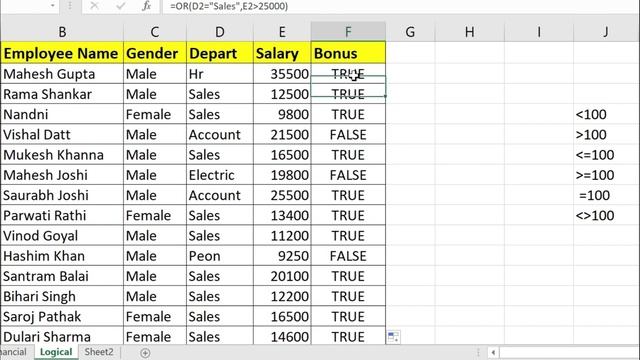Select the Saurabh Joshi cell
The image size is (640, 360).
[x=62, y=195]
